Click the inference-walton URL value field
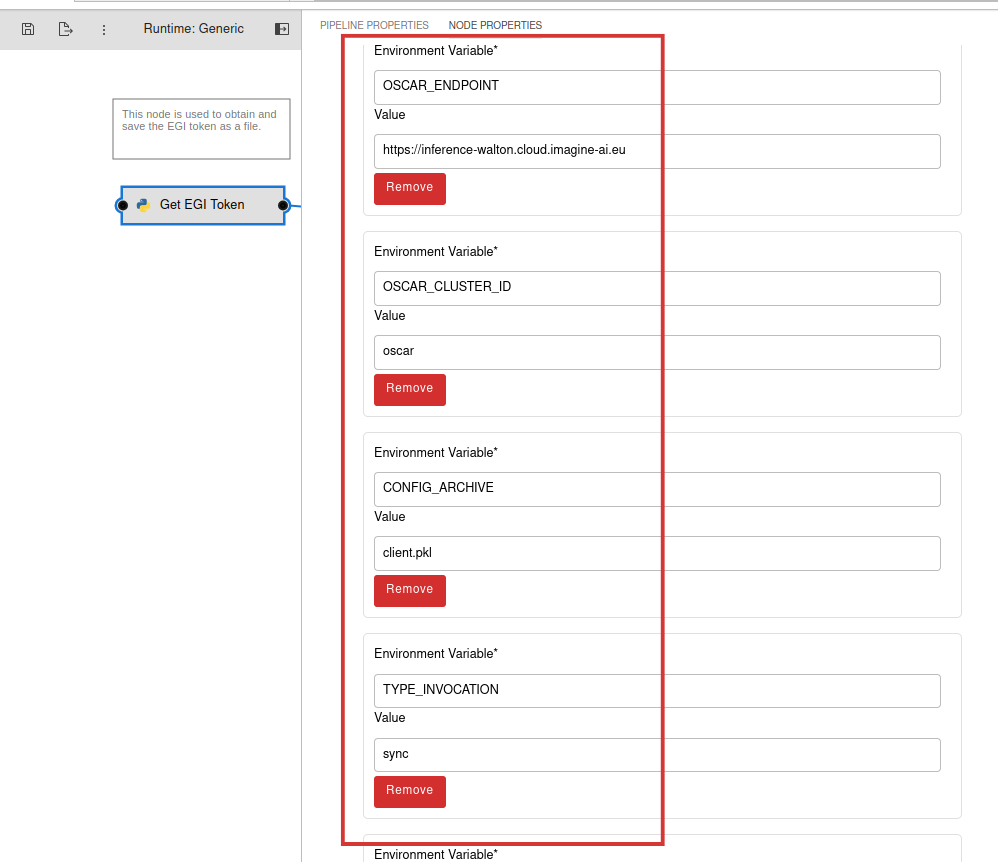The width and height of the screenshot is (998, 862). (657, 151)
